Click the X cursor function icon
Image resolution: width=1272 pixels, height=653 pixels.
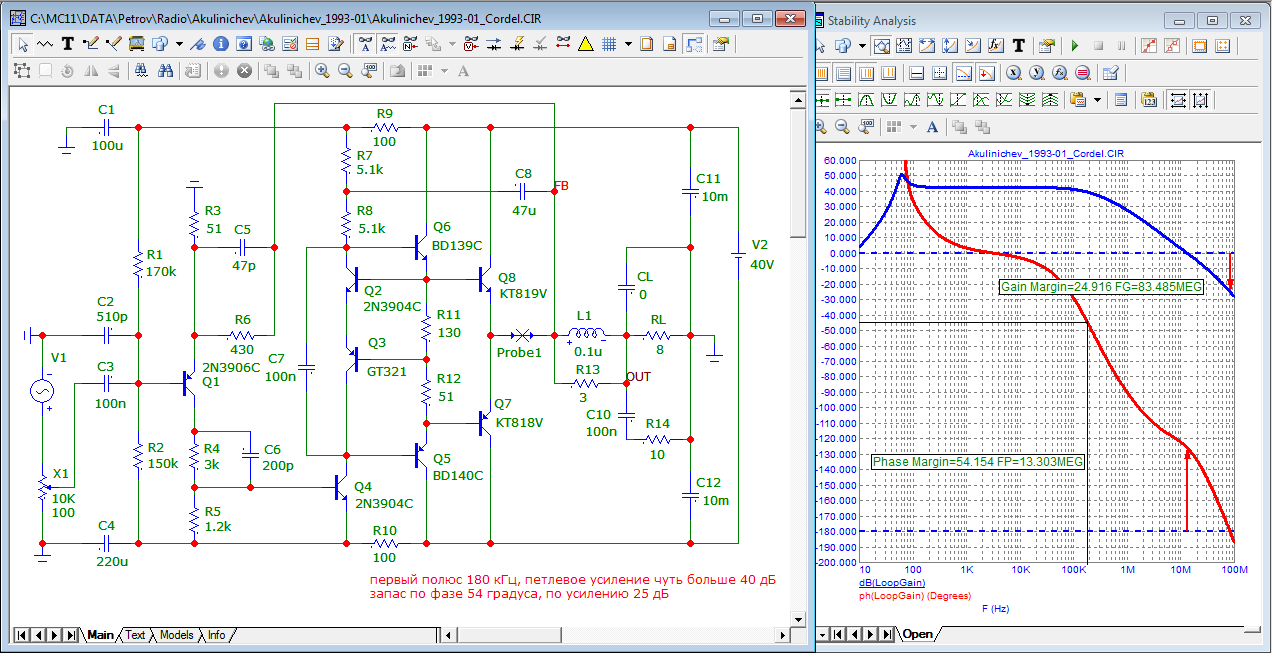[1012, 73]
